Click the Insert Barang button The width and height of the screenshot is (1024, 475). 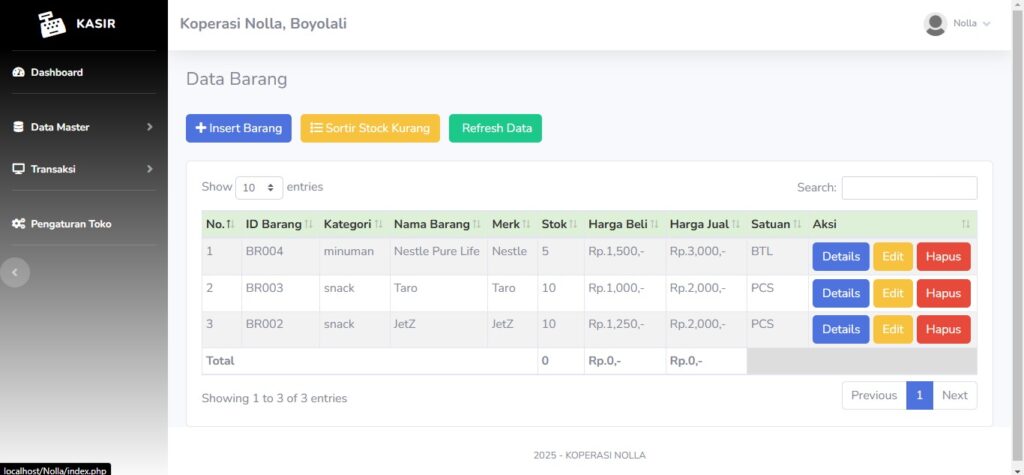[x=239, y=128]
